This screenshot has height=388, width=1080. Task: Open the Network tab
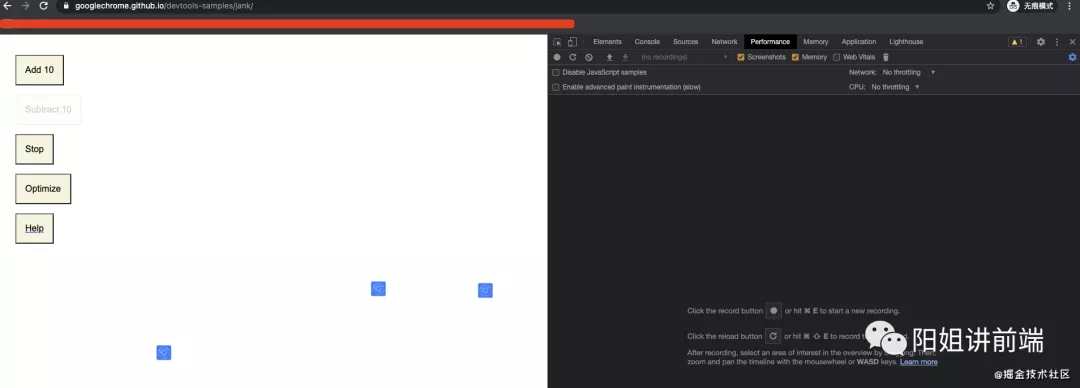[x=724, y=42]
